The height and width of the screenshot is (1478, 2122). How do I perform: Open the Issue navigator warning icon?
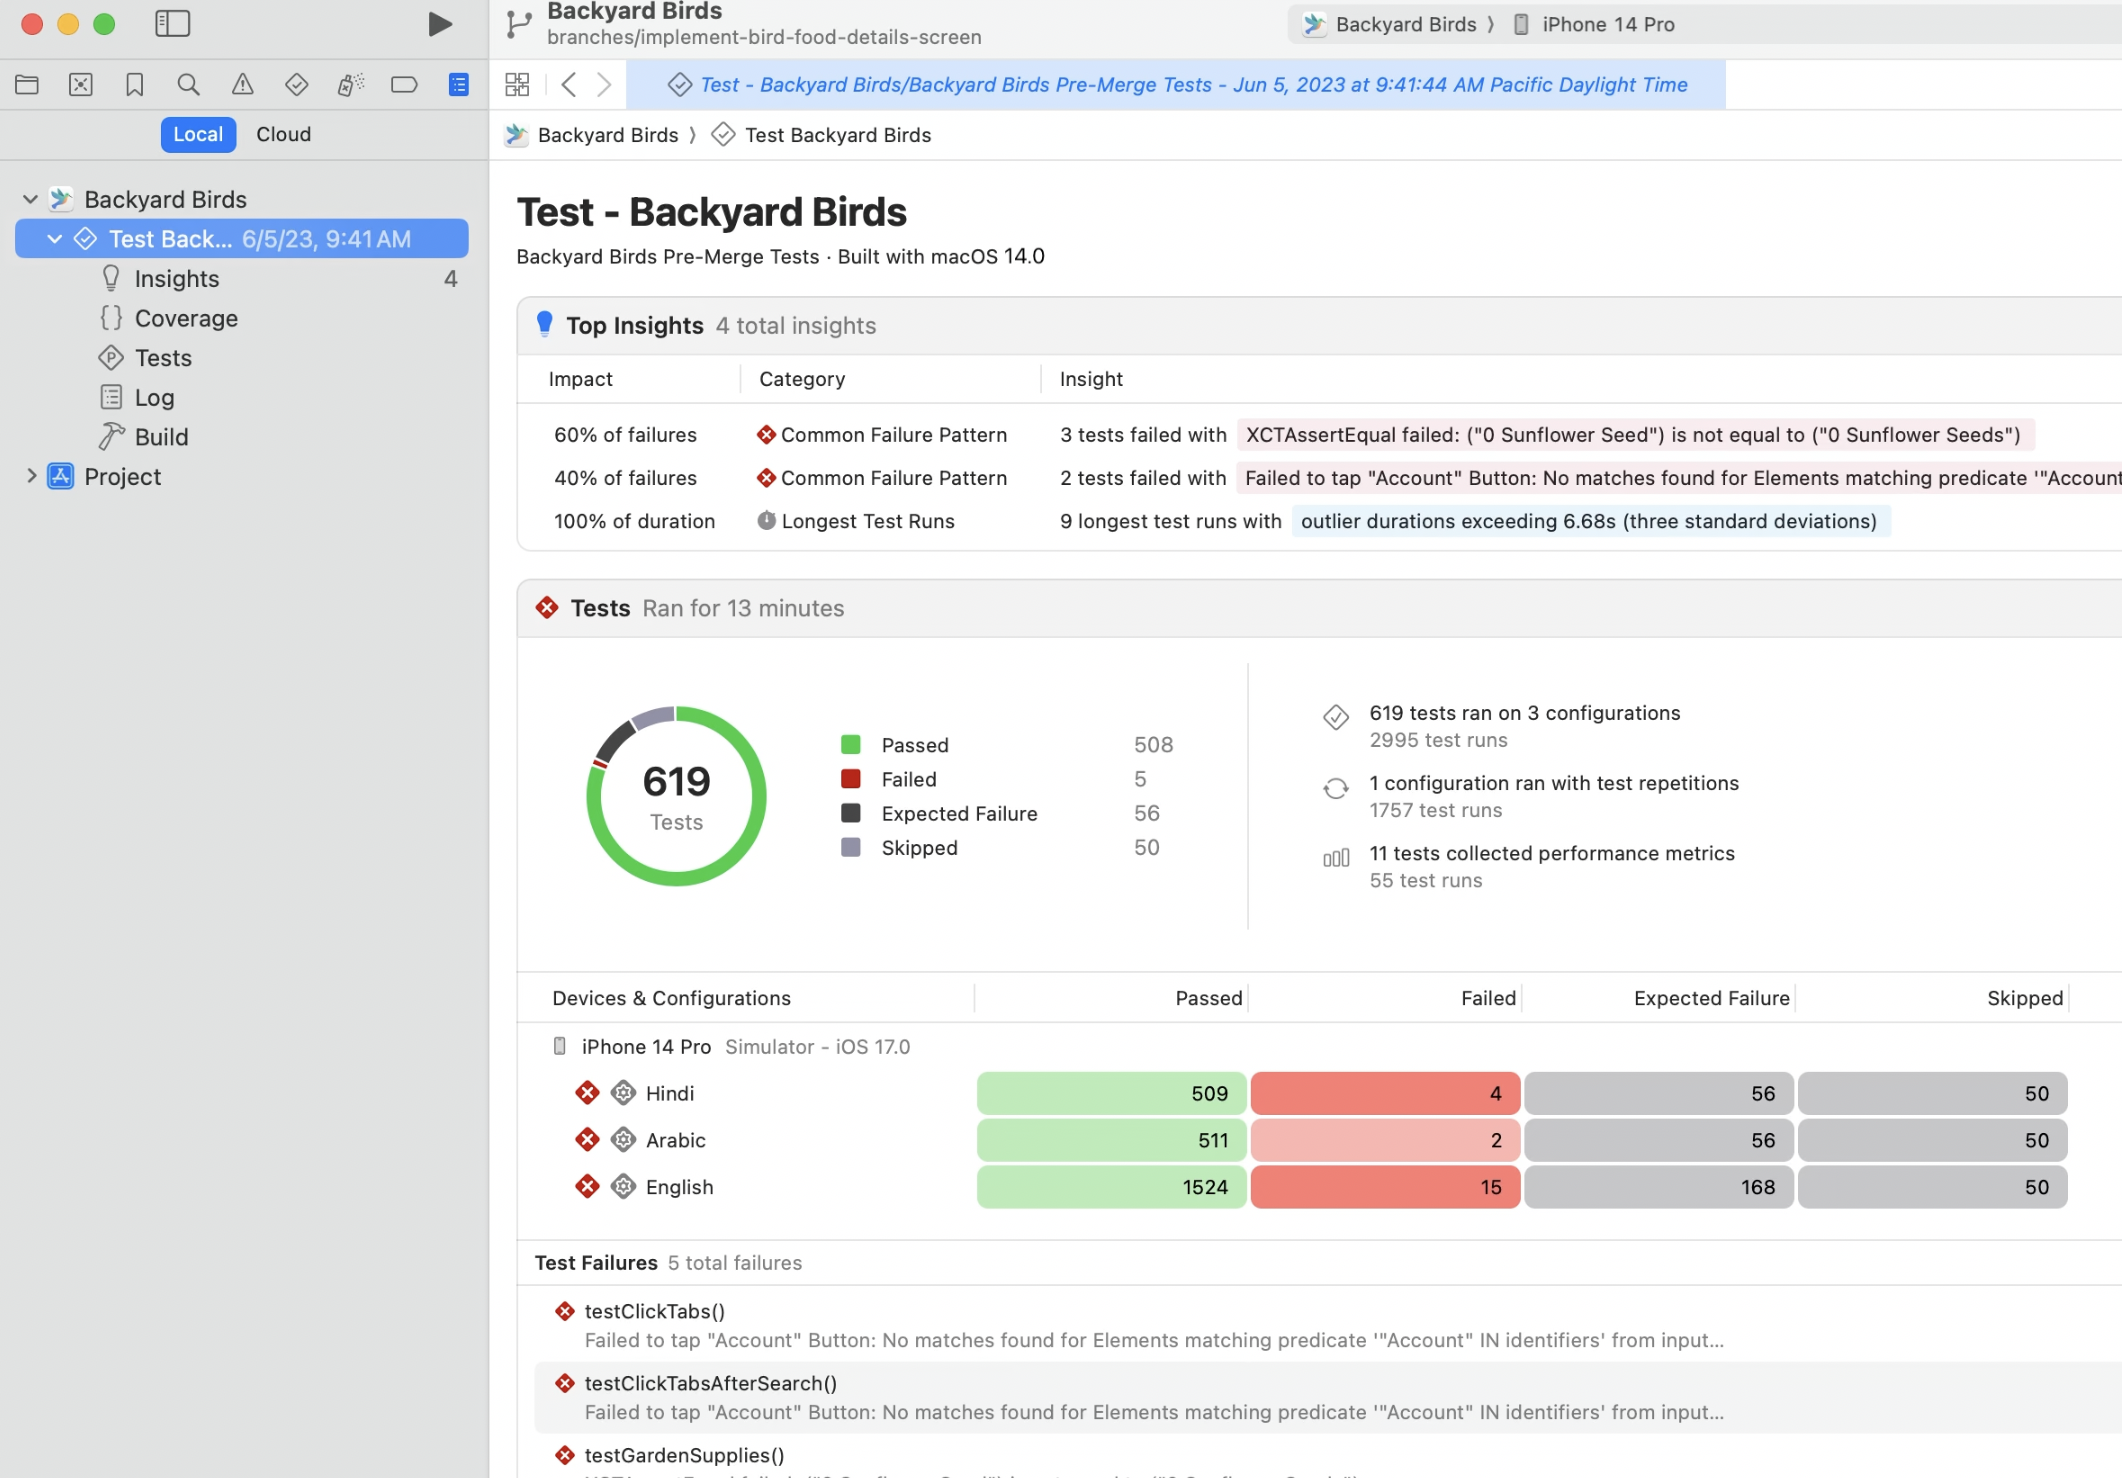tap(242, 85)
